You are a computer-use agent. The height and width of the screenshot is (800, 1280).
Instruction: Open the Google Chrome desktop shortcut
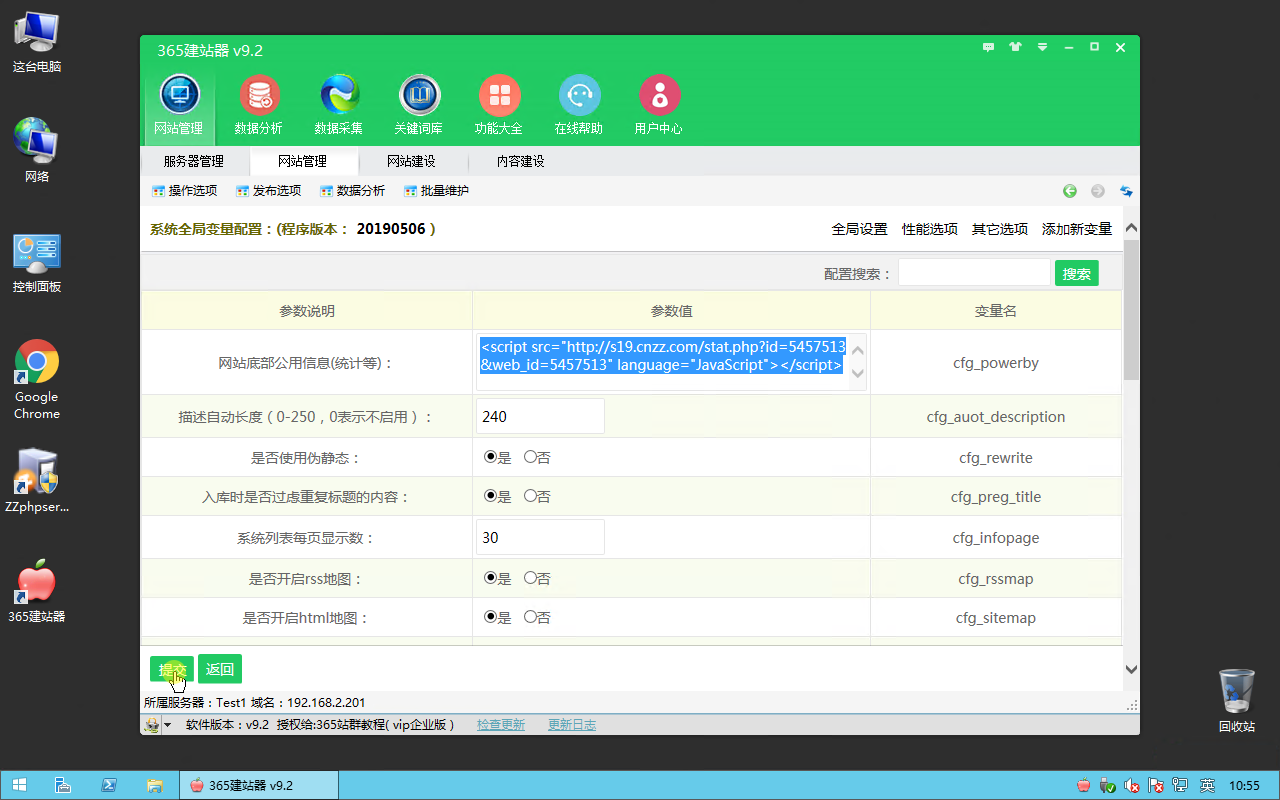(x=37, y=380)
